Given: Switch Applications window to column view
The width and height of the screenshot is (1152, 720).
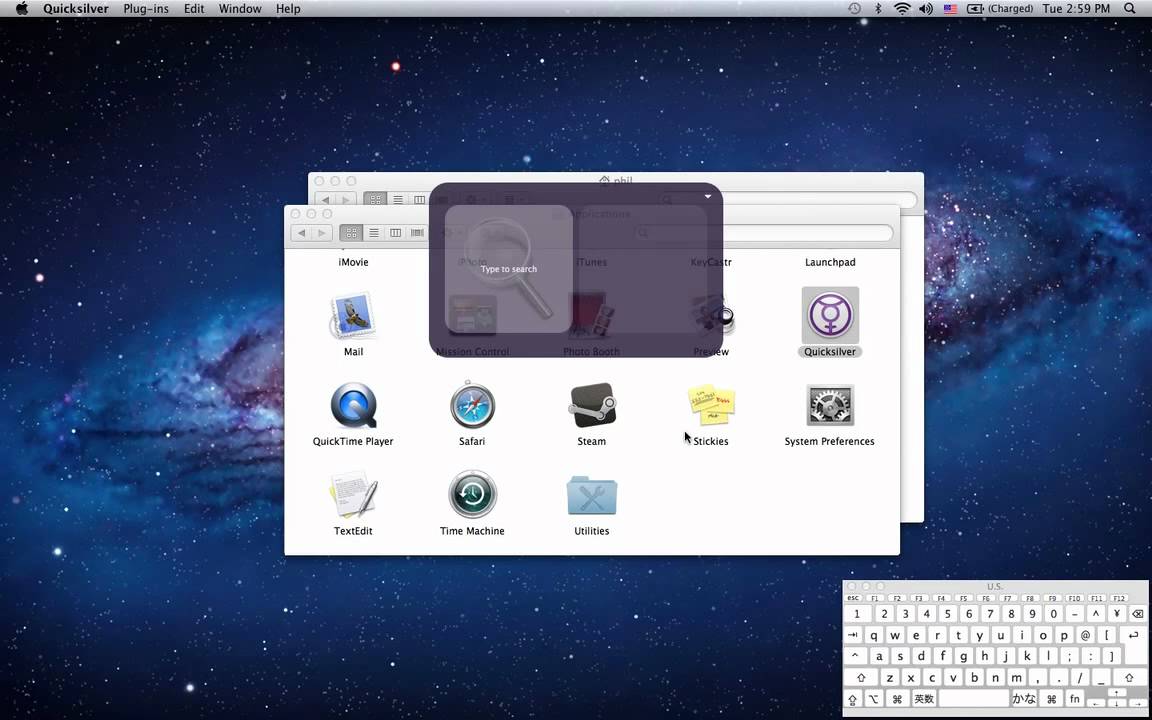Looking at the screenshot, I should [395, 233].
